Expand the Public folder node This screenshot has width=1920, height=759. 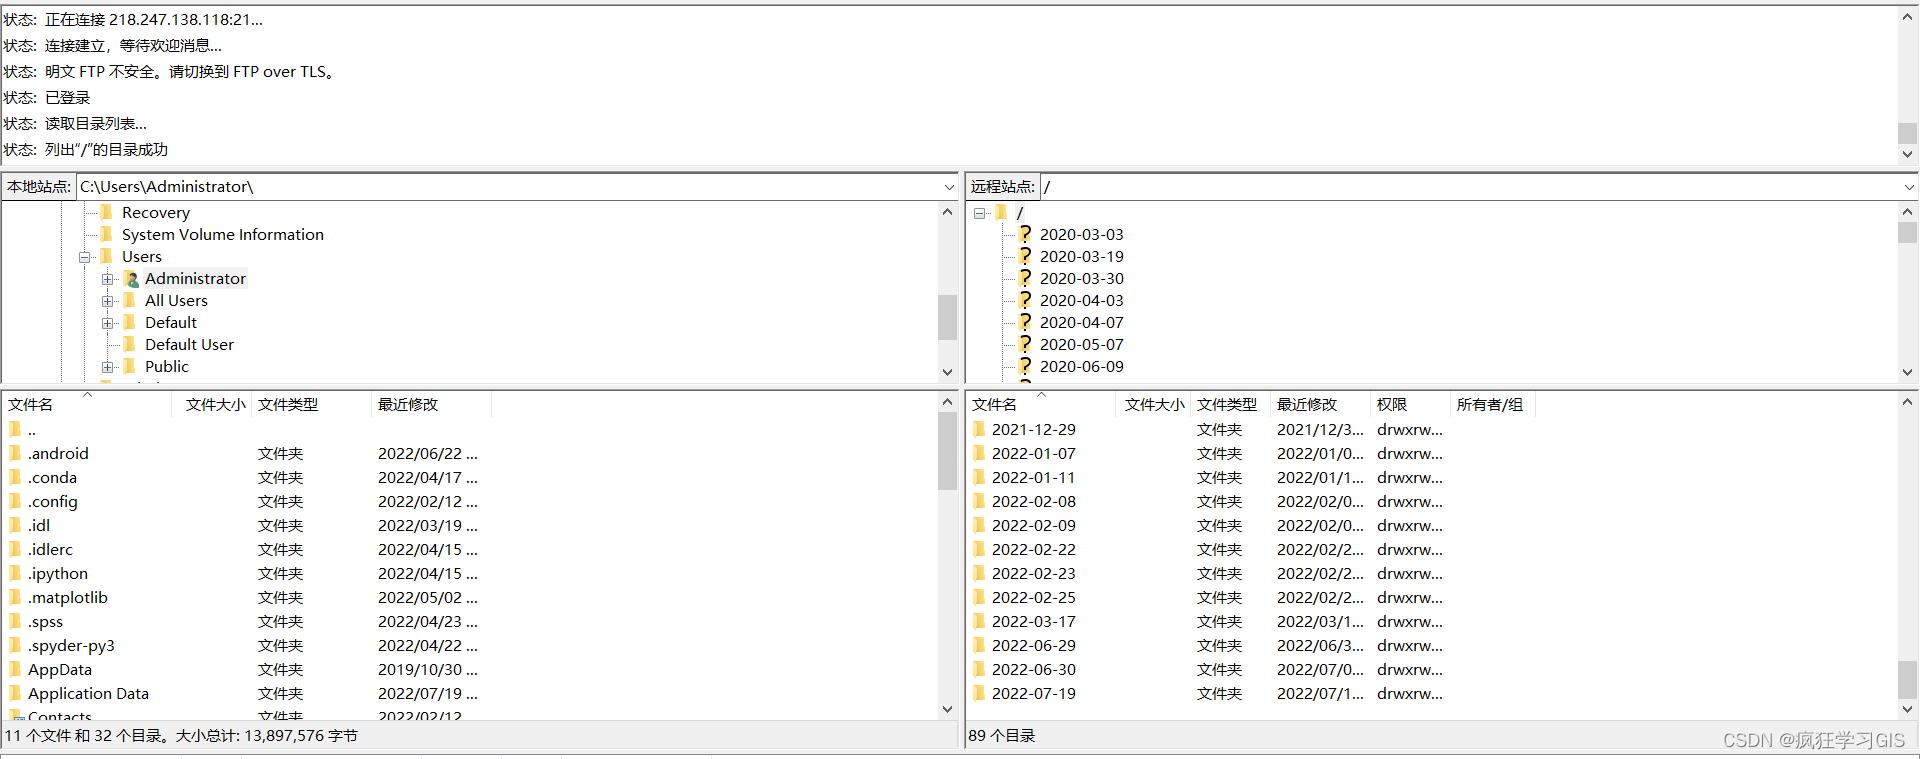pyautogui.click(x=107, y=367)
